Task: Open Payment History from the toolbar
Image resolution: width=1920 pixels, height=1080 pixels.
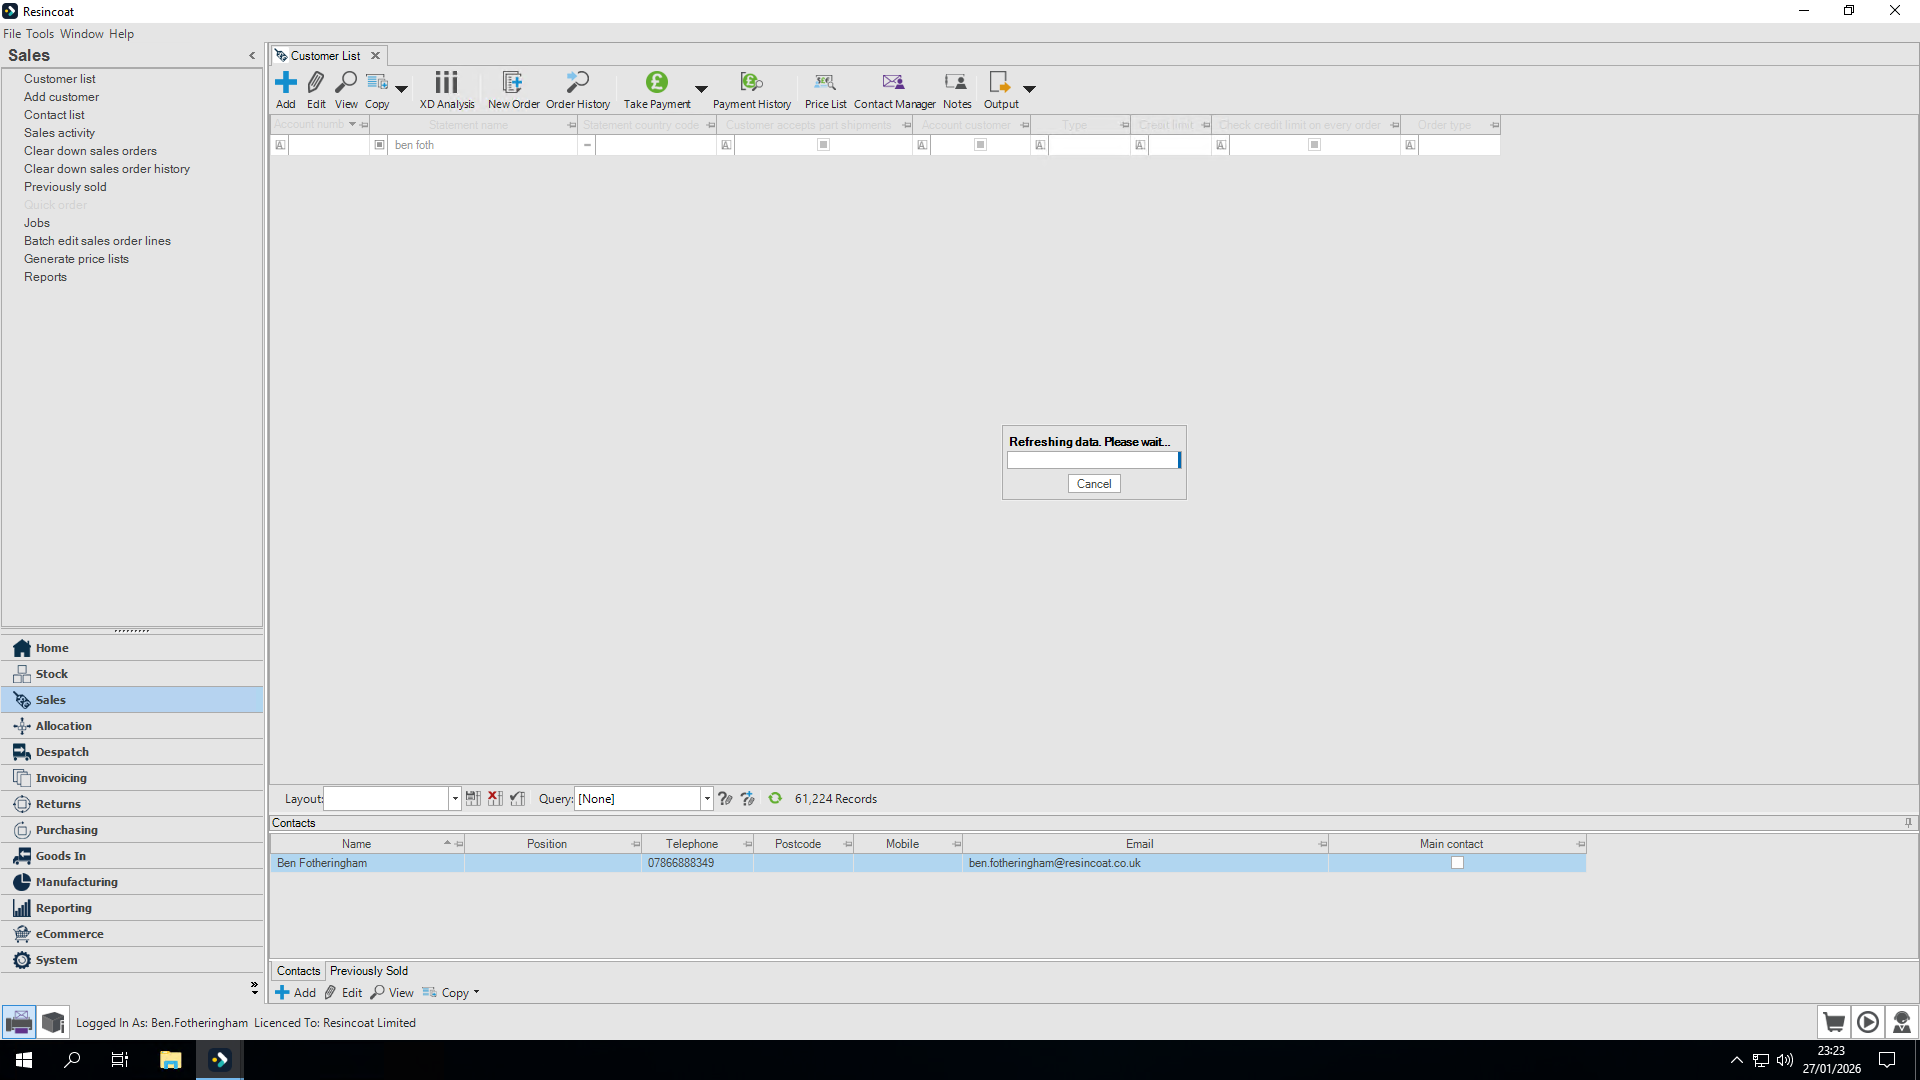Action: pyautogui.click(x=751, y=83)
